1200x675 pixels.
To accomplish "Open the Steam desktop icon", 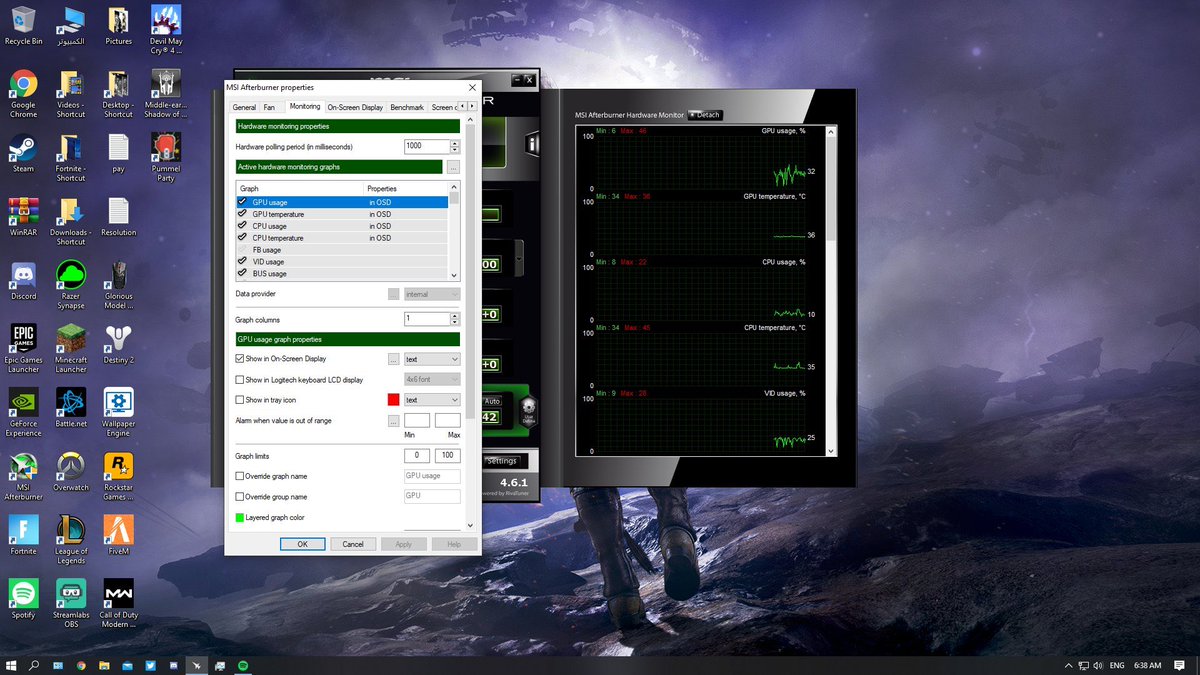I will (23, 154).
